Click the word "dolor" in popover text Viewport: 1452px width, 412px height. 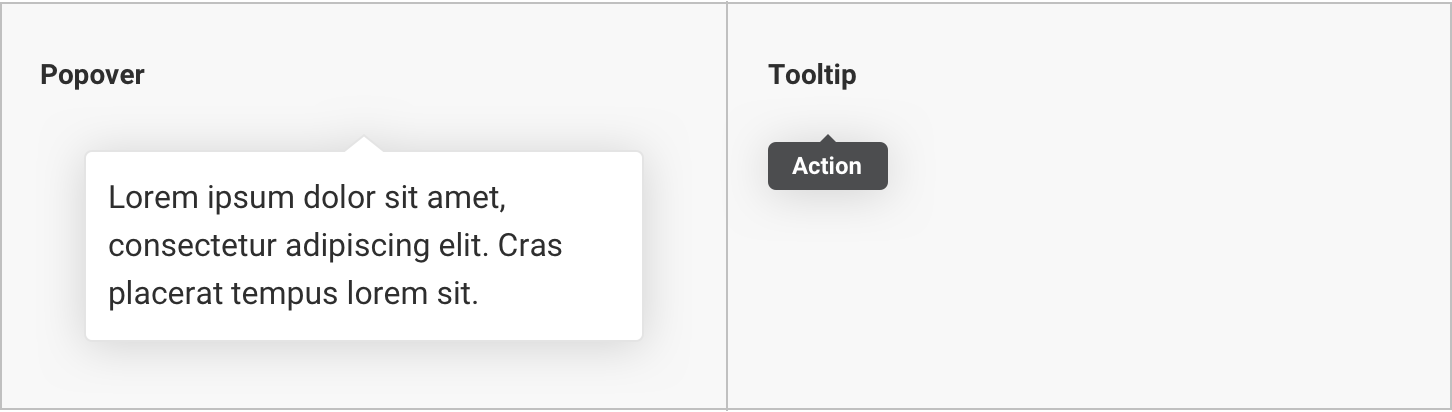click(x=331, y=198)
